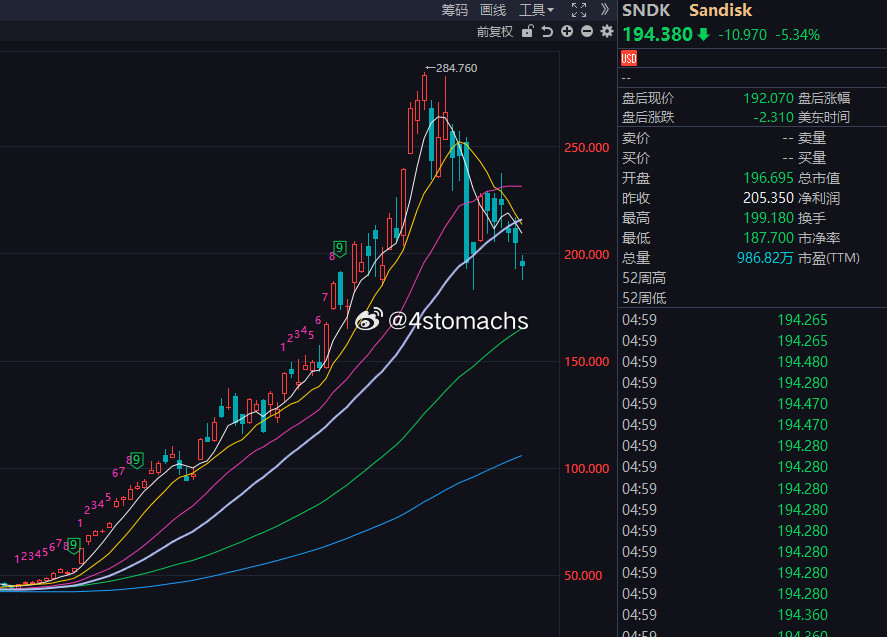
Task: Click the 美东时间 label
Action: (824, 117)
